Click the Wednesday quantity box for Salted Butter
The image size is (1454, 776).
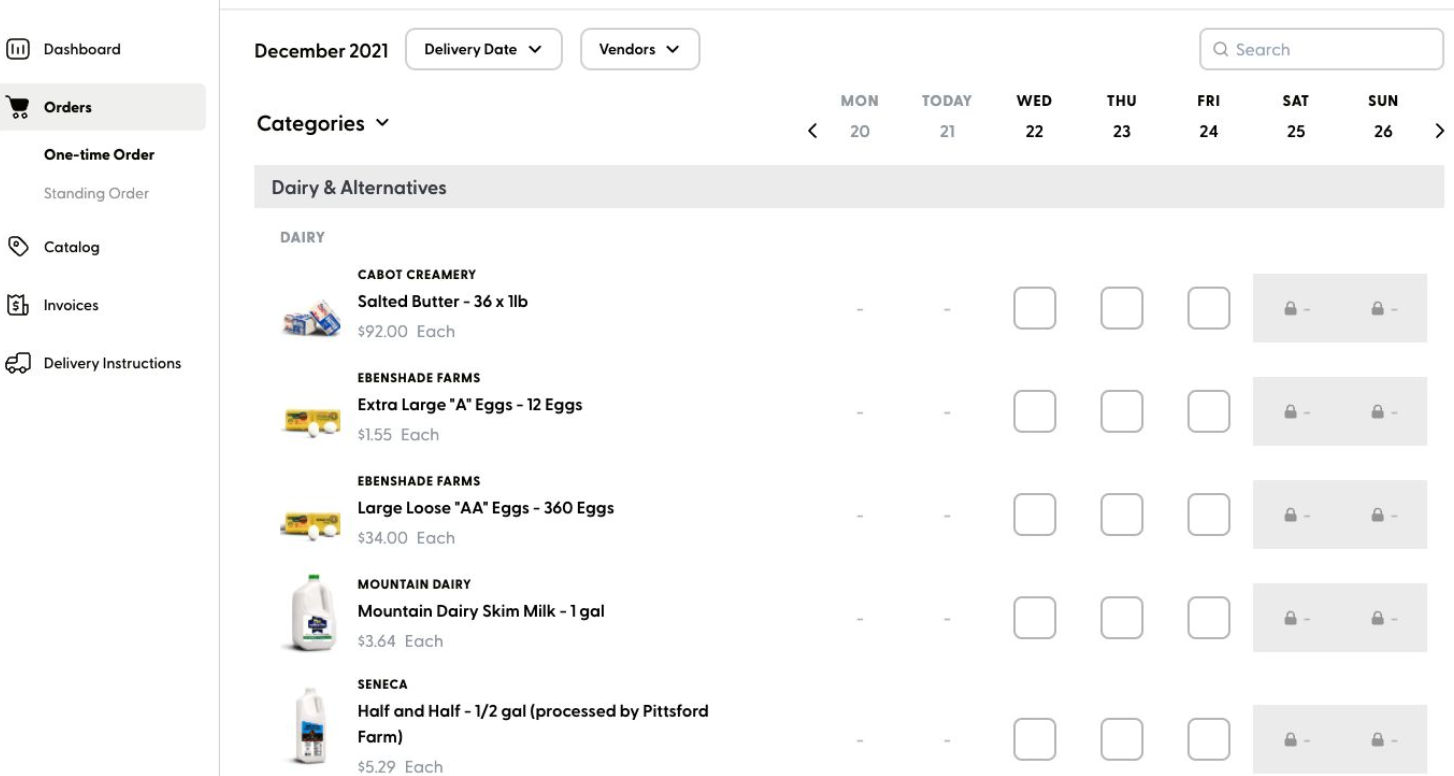(1034, 308)
